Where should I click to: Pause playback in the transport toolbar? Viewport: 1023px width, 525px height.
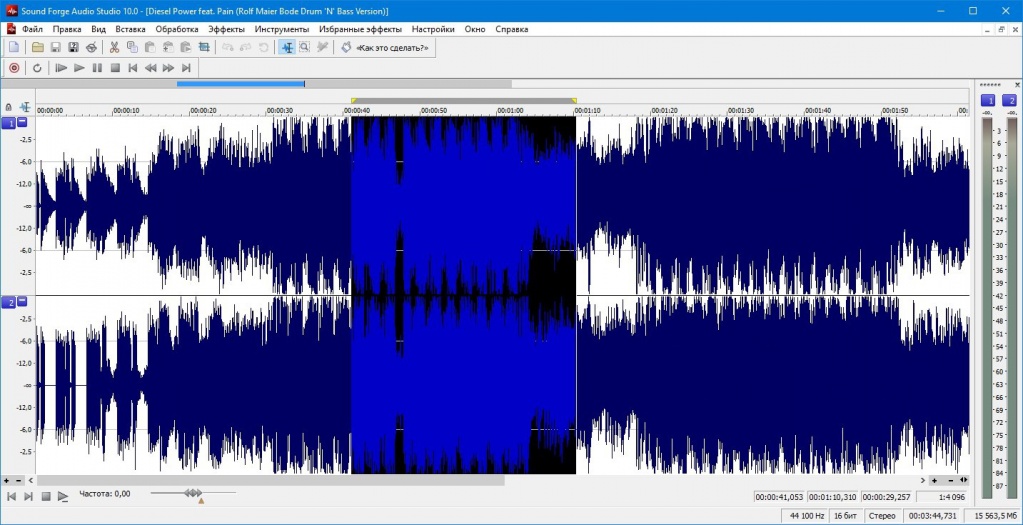pos(97,68)
